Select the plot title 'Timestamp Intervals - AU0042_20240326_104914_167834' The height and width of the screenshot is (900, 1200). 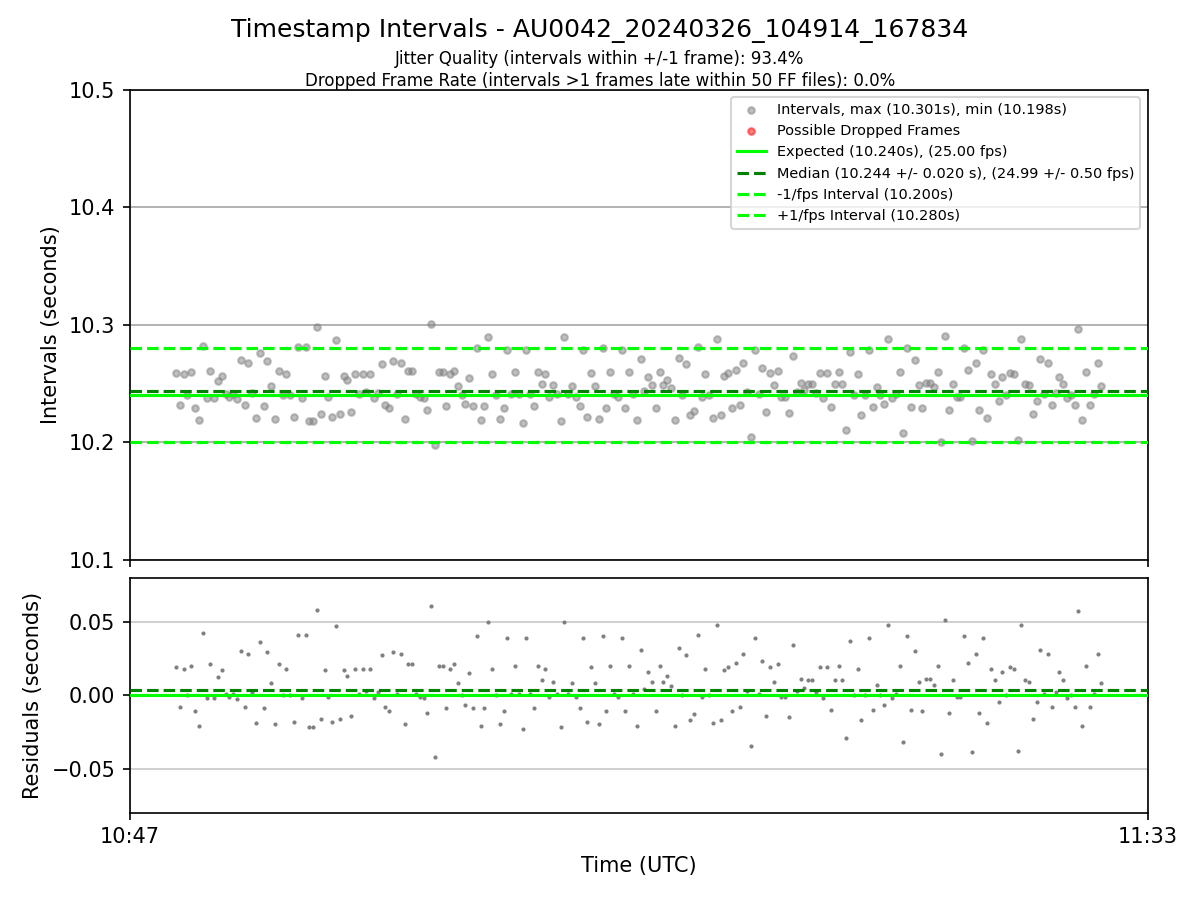599,29
